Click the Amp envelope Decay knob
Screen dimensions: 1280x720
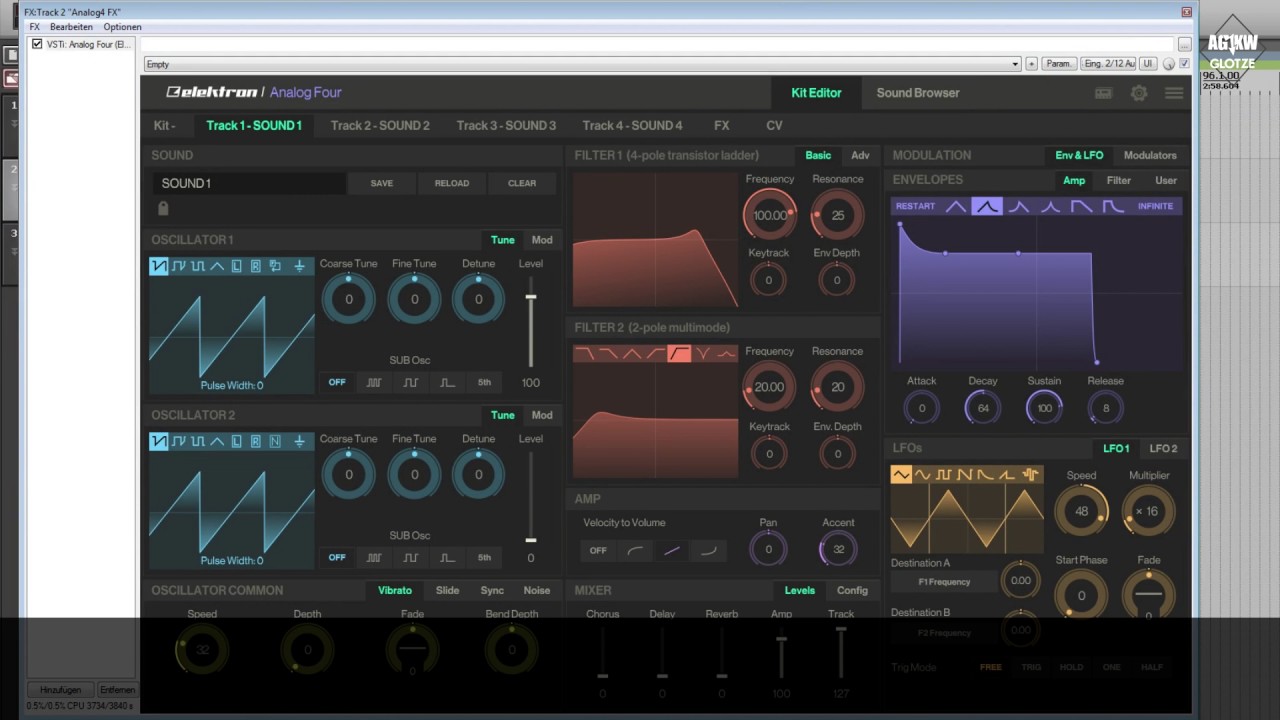coord(983,408)
